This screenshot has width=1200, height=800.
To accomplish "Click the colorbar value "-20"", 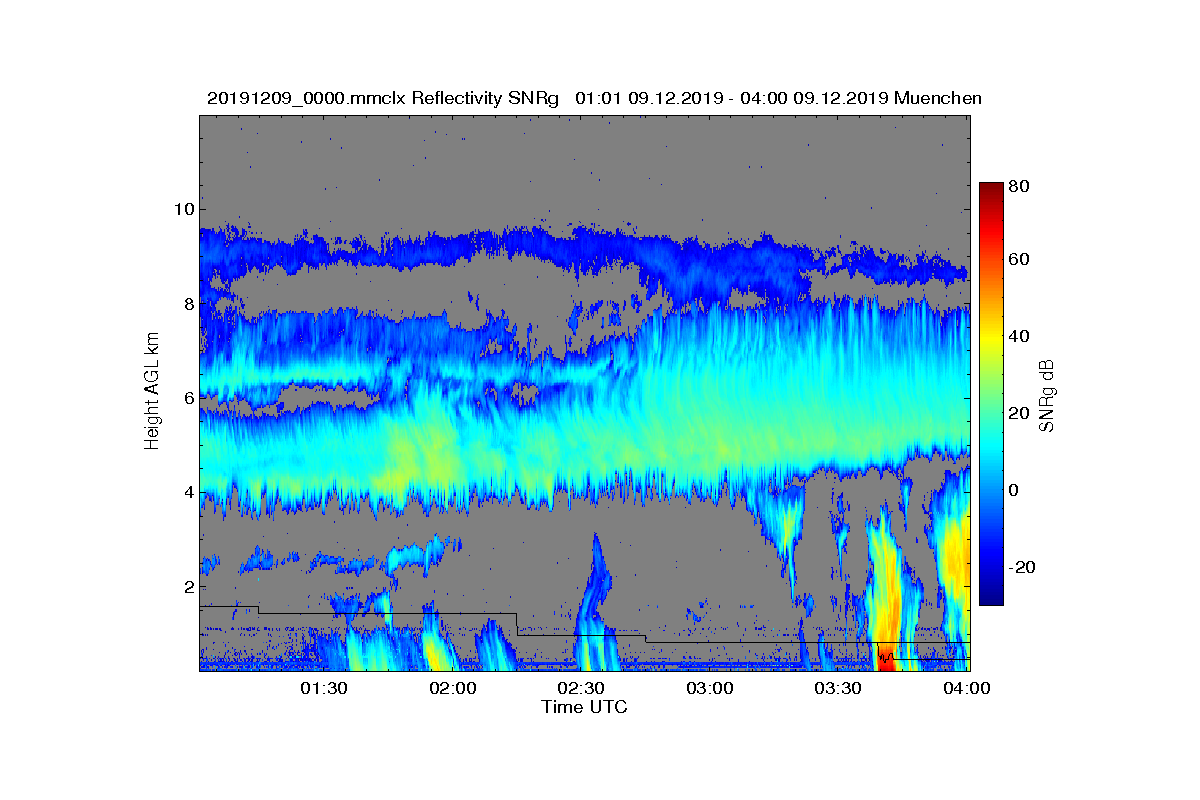I will pos(1022,567).
